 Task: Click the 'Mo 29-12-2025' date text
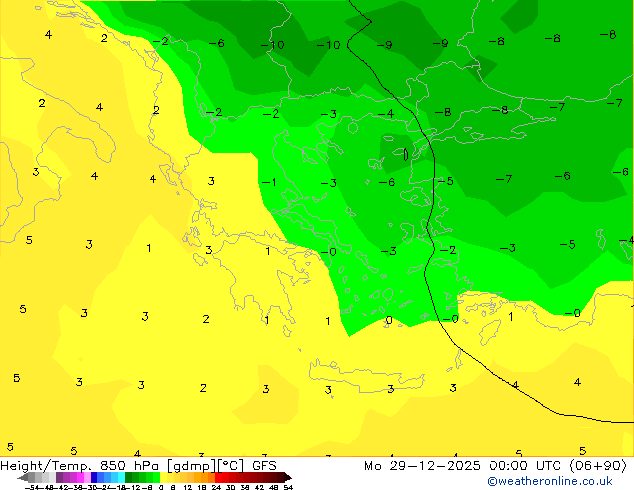coord(422,466)
